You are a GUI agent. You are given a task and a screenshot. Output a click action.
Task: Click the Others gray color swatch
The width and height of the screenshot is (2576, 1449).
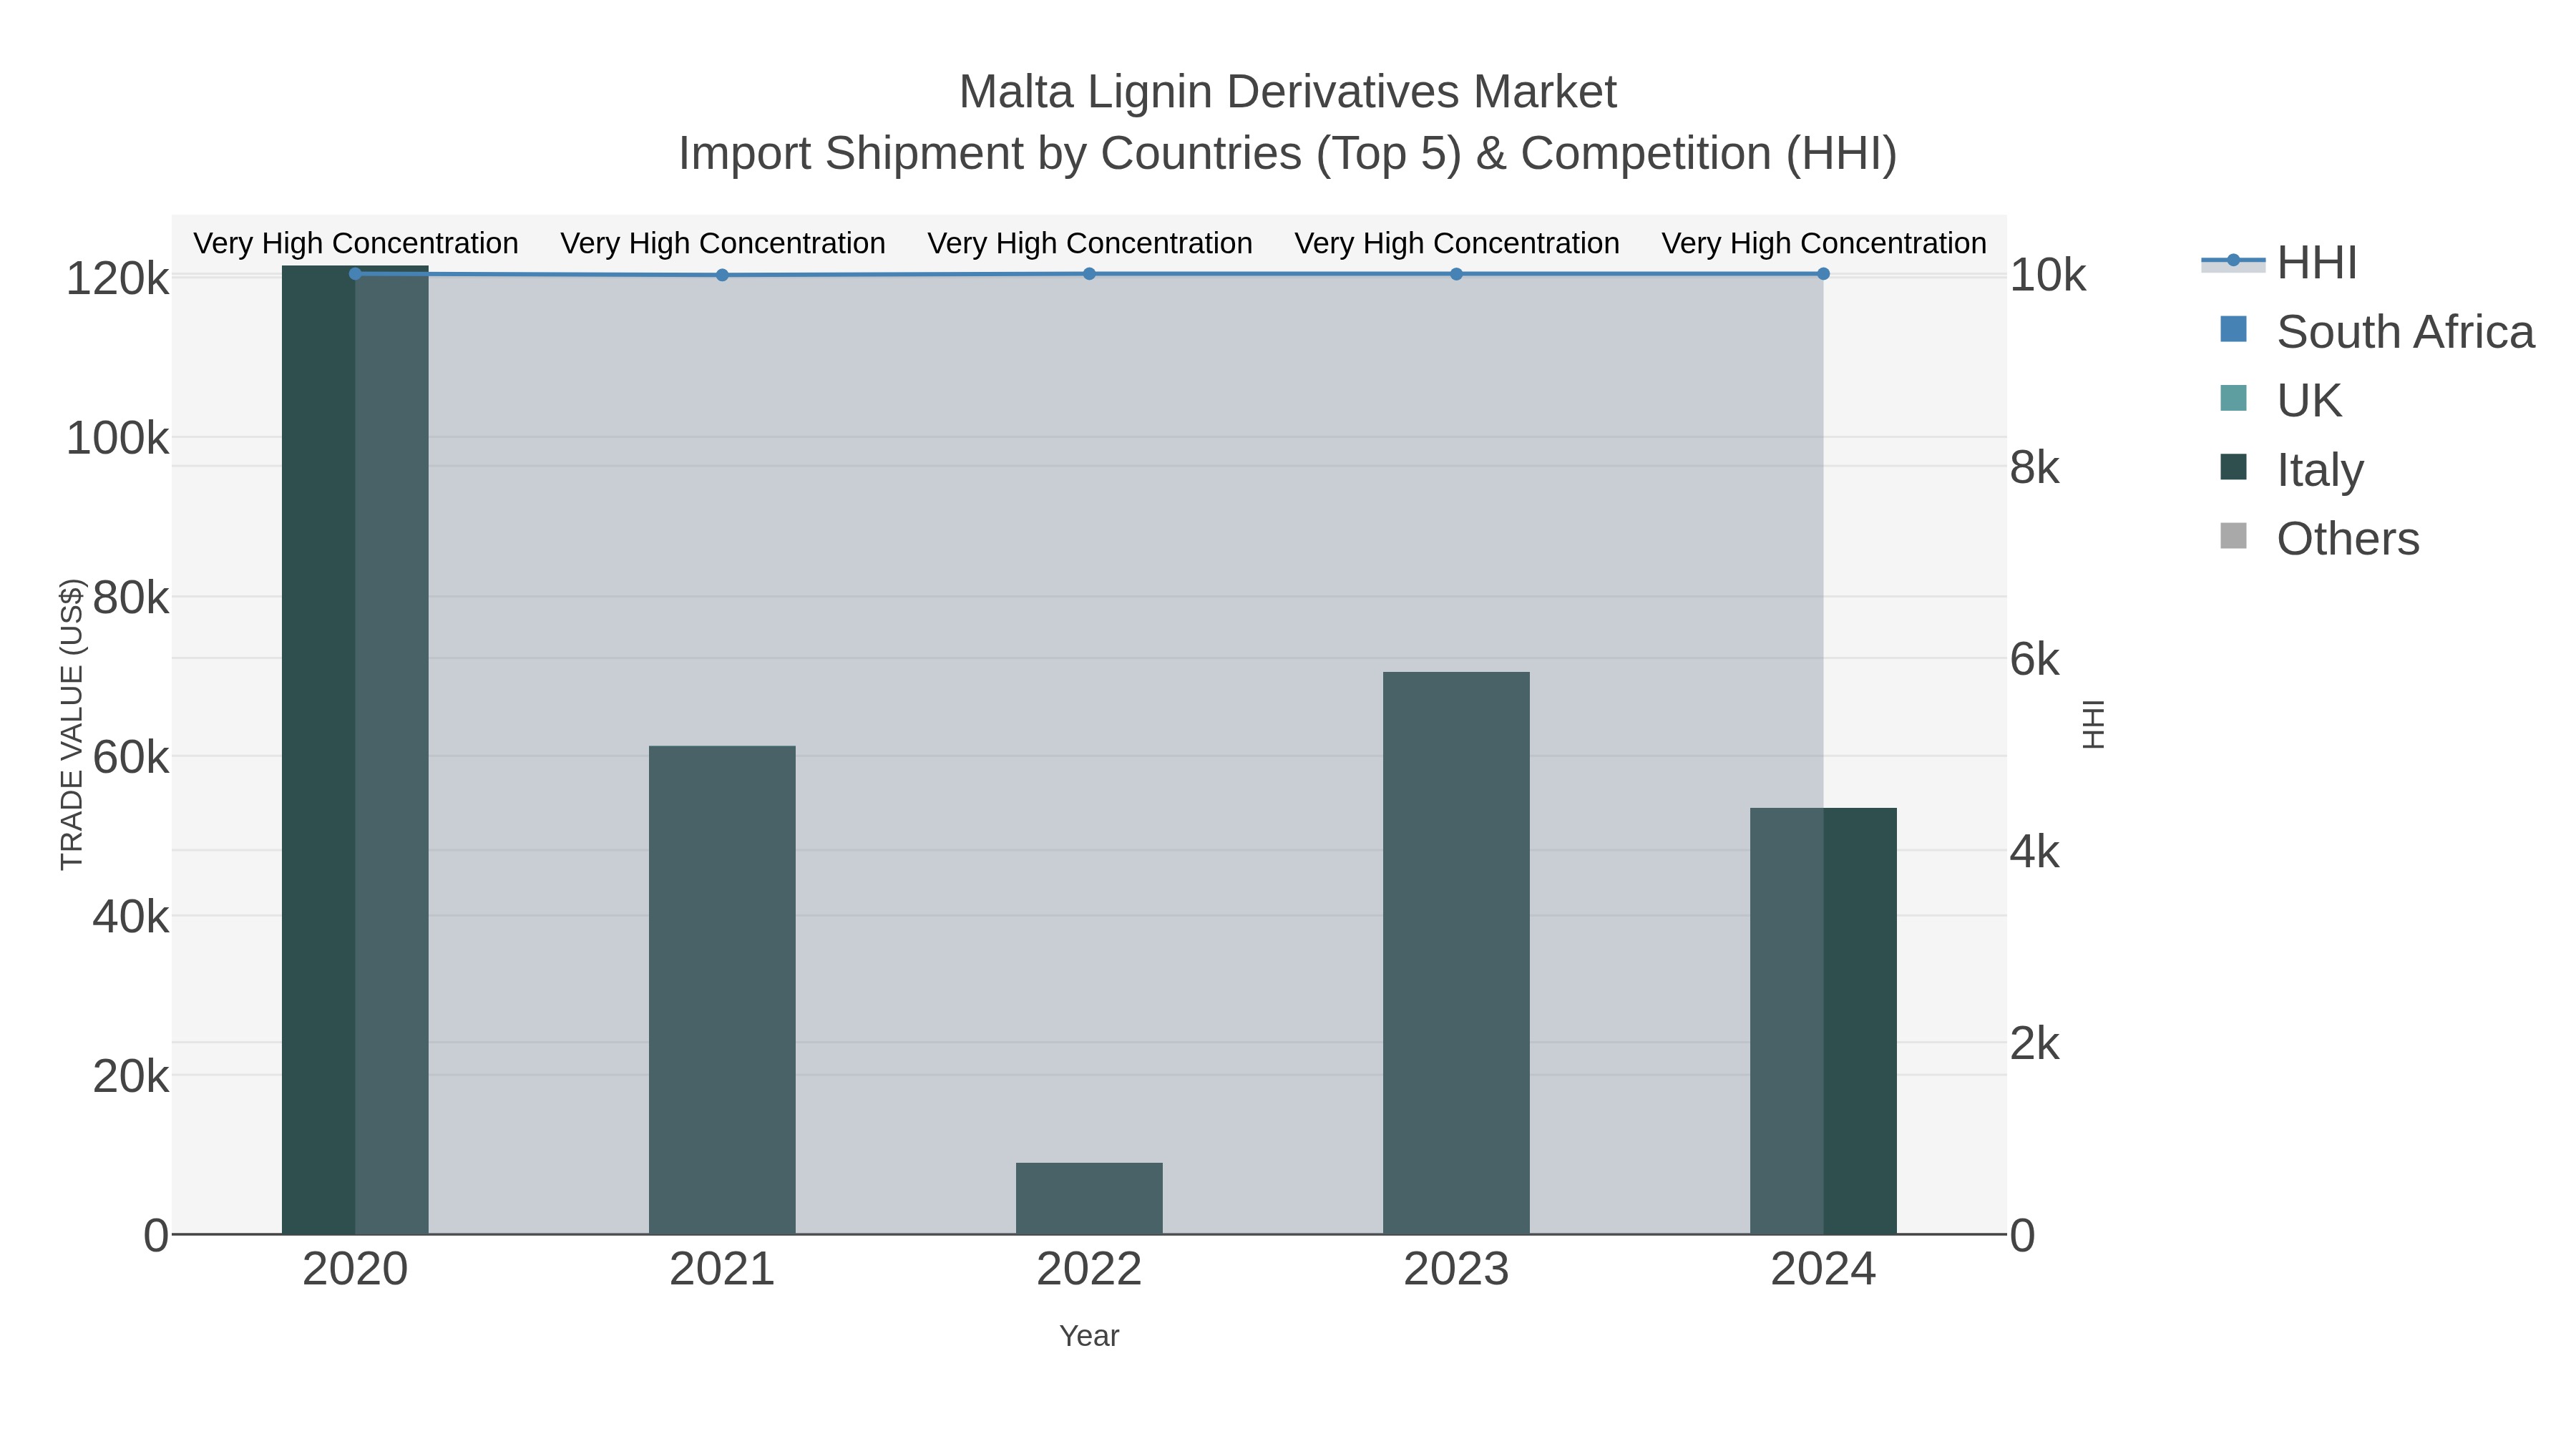tap(2233, 536)
